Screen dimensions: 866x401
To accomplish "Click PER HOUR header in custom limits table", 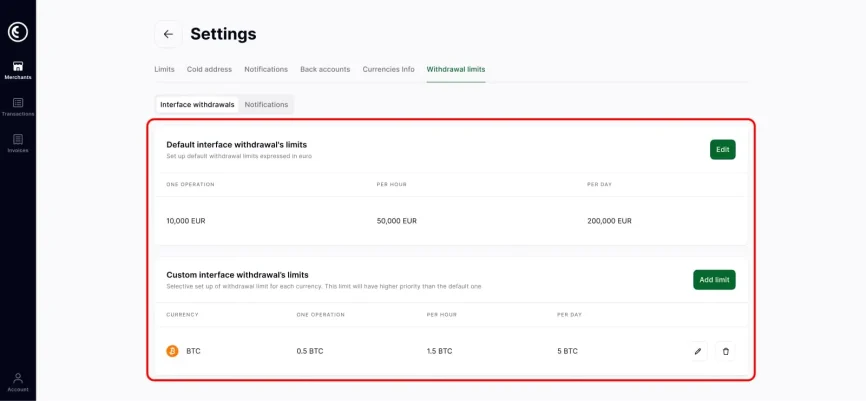I will (x=442, y=315).
